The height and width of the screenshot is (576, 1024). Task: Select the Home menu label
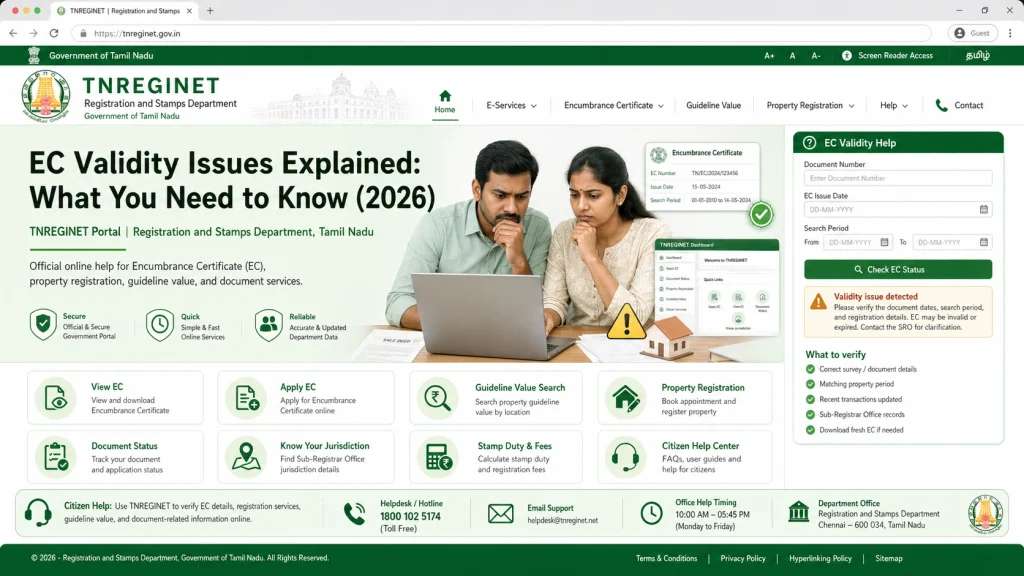tap(445, 110)
